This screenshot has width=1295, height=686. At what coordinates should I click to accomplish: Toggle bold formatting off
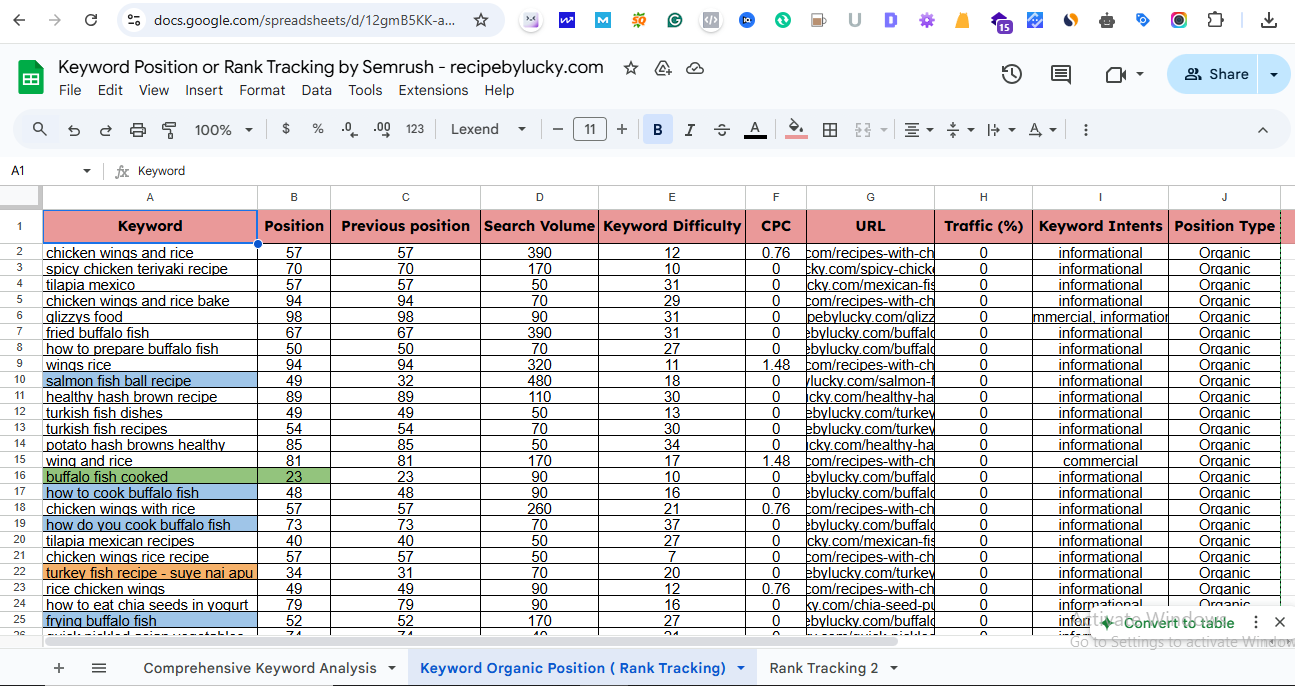click(658, 129)
